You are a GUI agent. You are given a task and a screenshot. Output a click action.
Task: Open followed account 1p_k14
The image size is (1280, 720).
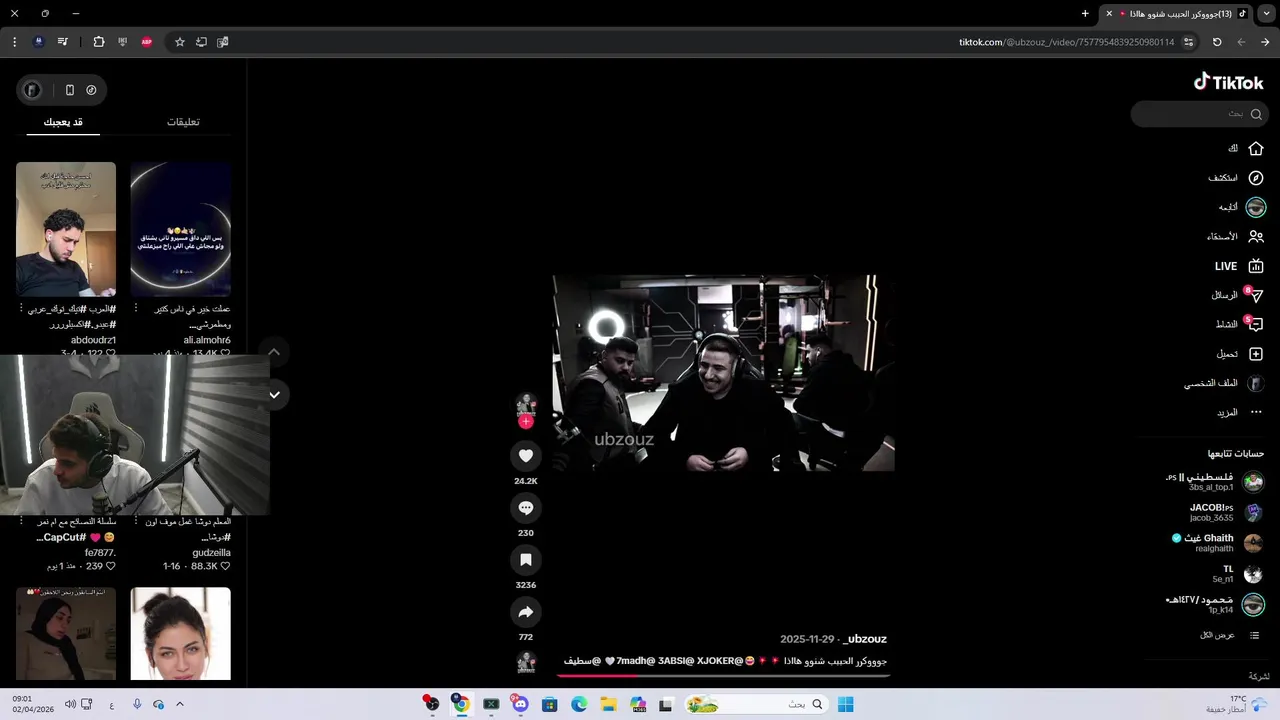pos(1221,610)
